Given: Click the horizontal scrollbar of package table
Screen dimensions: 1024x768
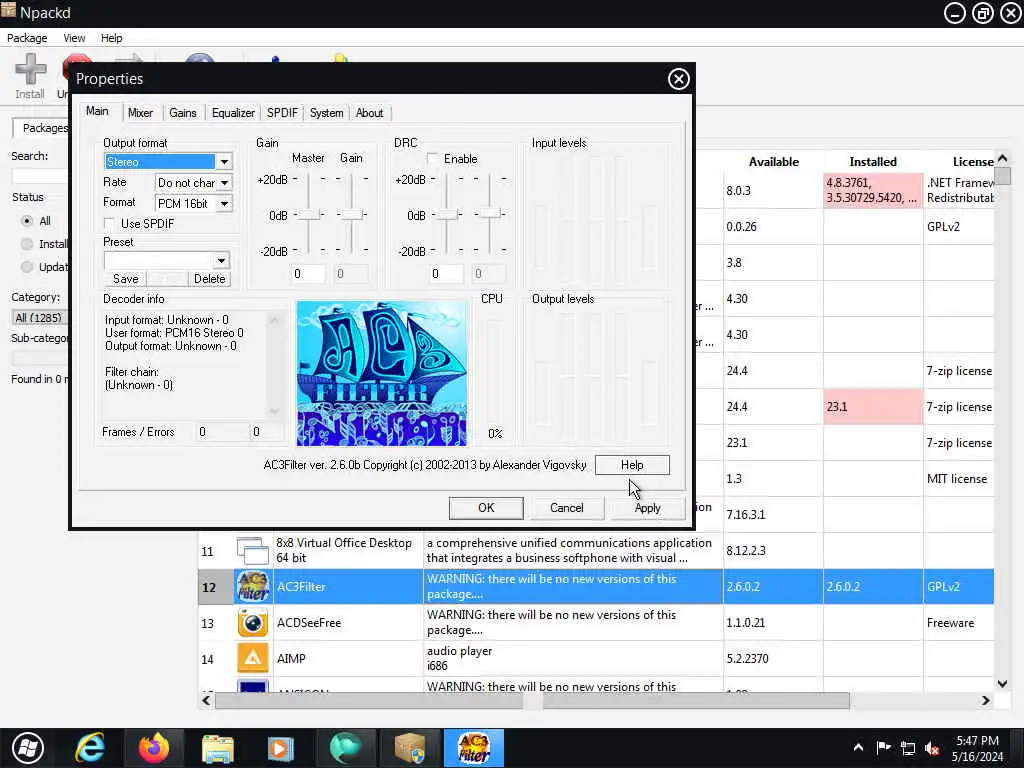Looking at the screenshot, I should [x=532, y=701].
